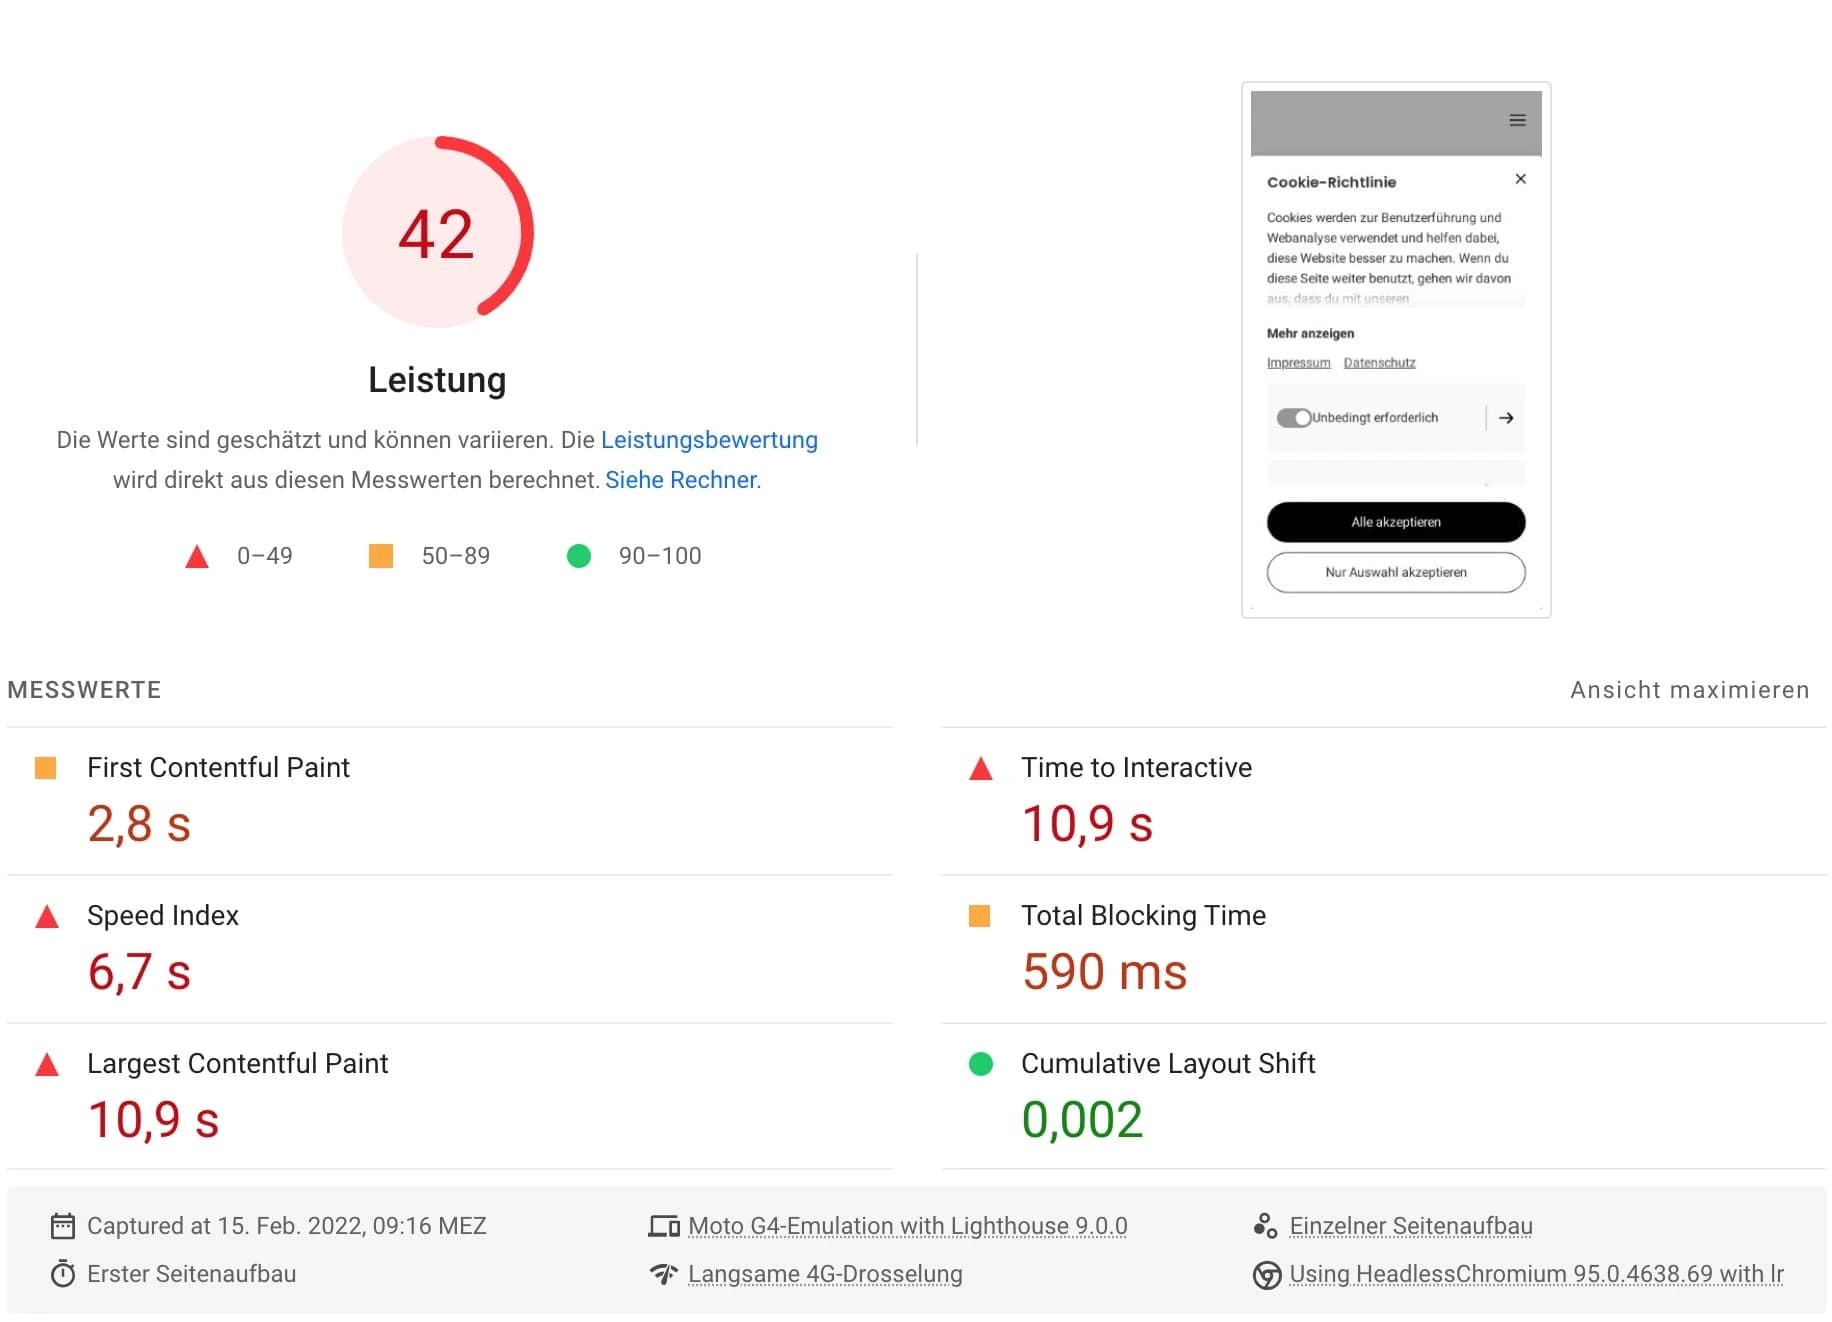Click the orange square beside Total Blocking Time
1832x1322 pixels.
coord(979,915)
